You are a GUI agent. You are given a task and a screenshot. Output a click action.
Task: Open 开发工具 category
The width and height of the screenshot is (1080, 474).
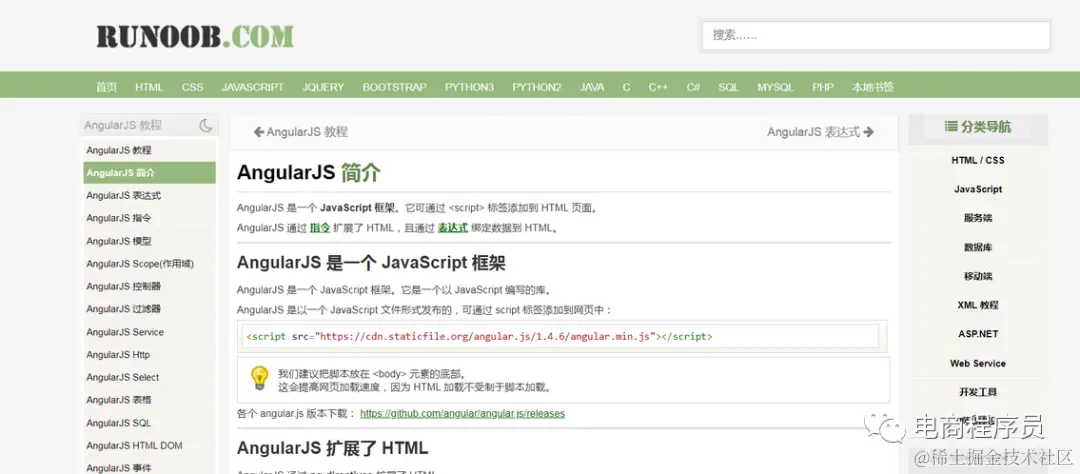tap(978, 392)
